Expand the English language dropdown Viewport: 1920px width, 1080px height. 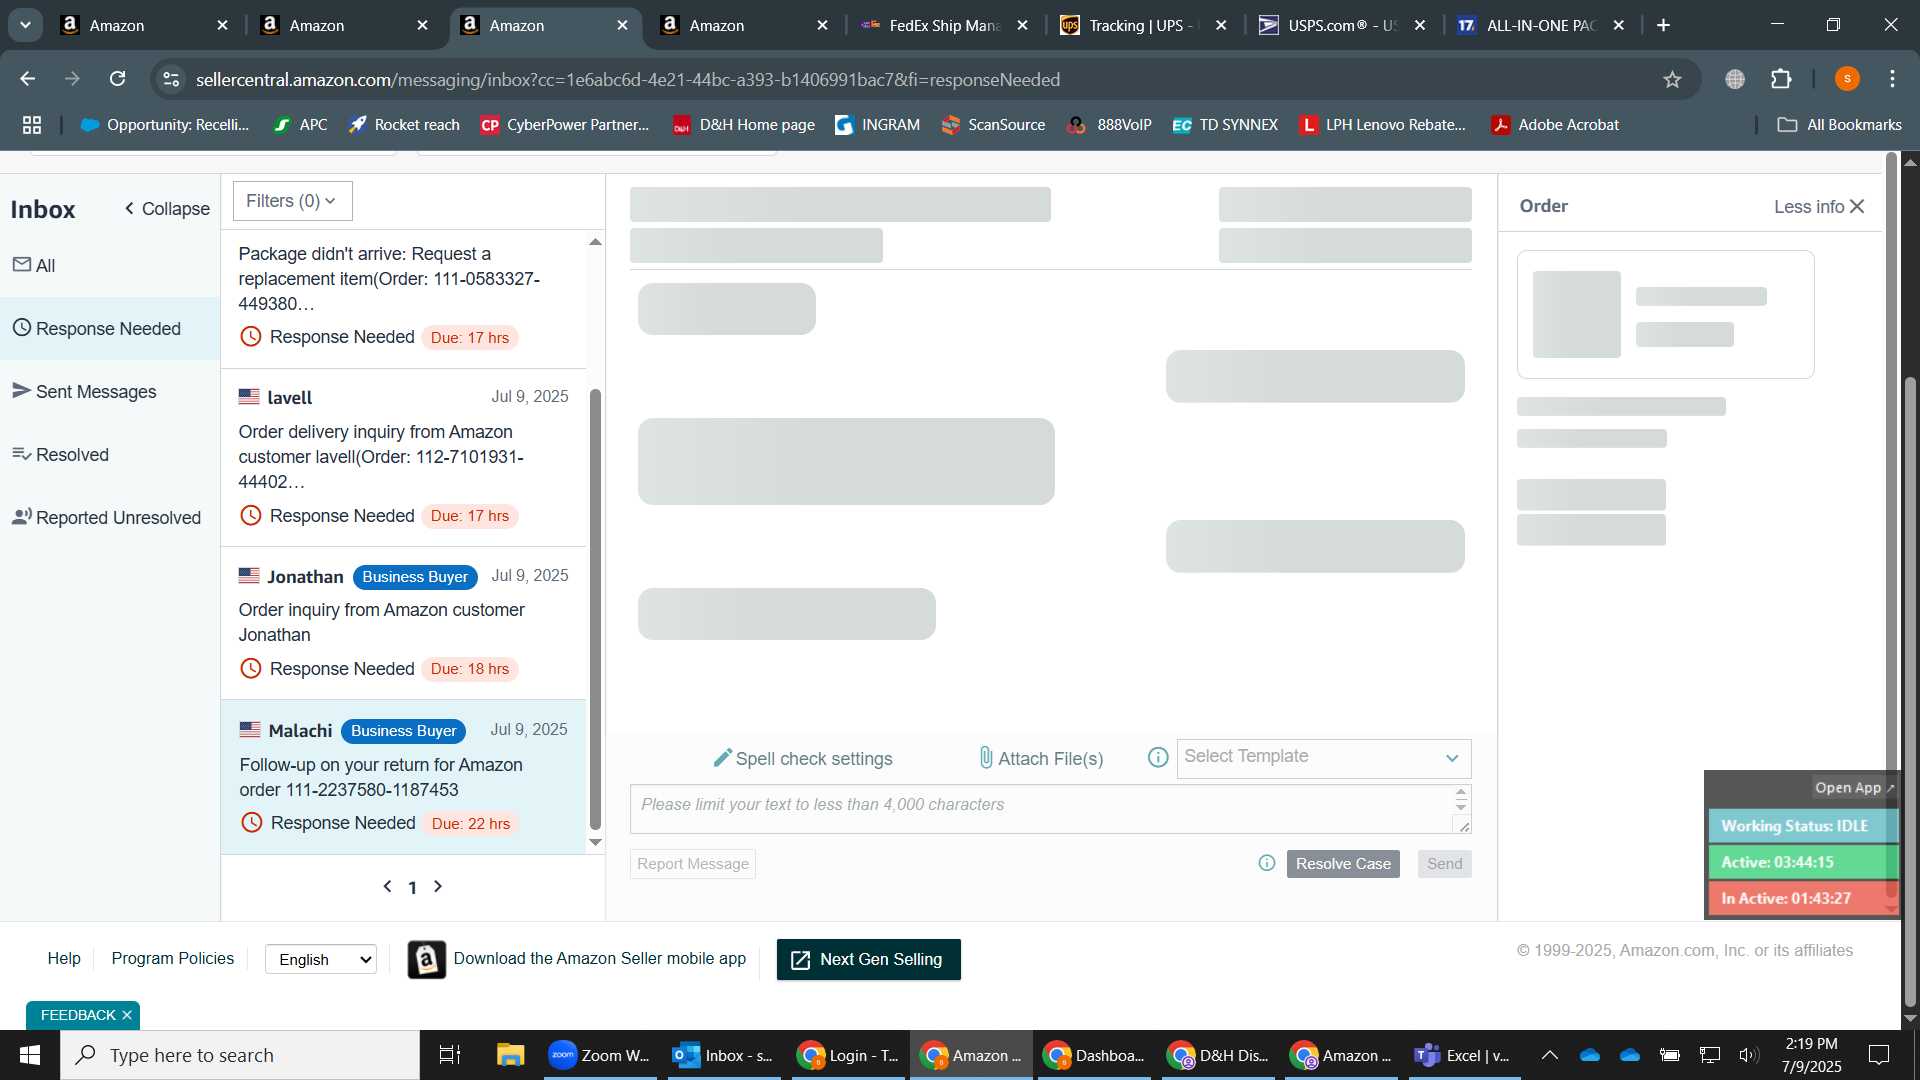[321, 959]
